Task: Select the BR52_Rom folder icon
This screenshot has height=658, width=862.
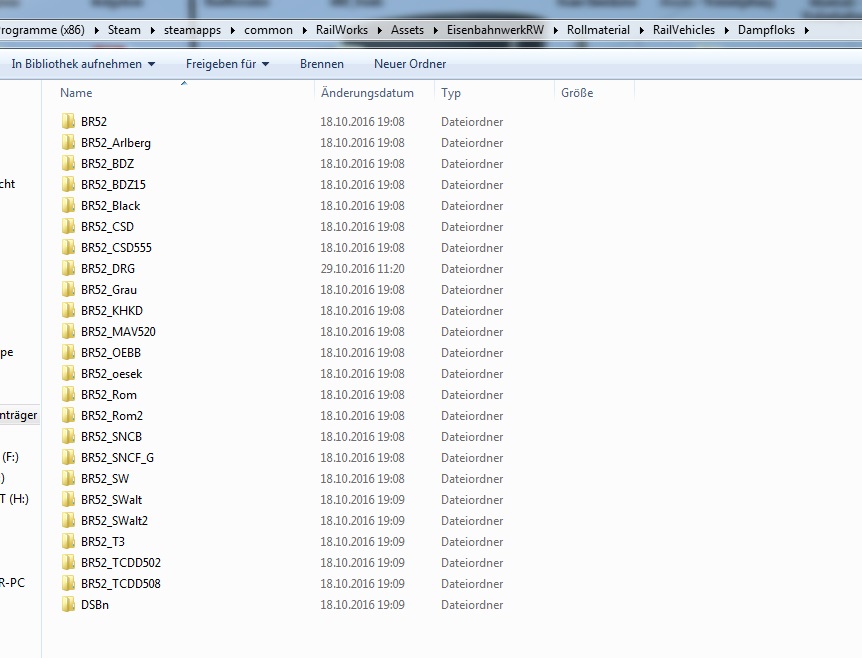Action: pyautogui.click(x=68, y=394)
